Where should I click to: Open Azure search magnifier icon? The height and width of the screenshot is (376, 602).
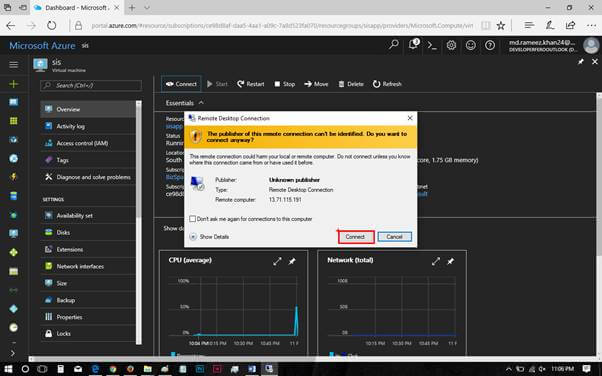[x=394, y=45]
